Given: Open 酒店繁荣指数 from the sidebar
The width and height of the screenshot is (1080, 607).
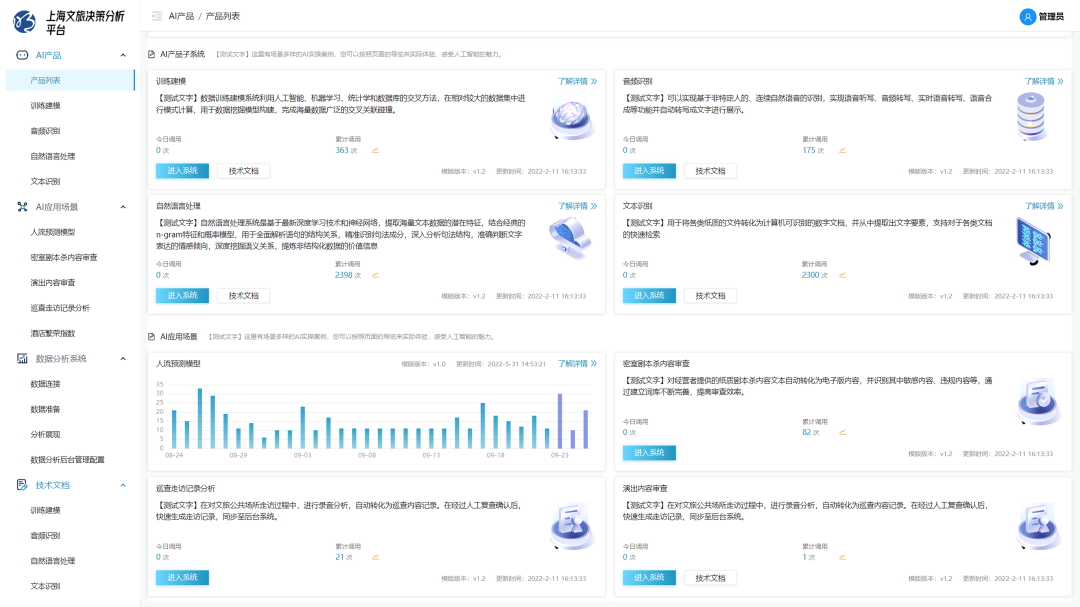Looking at the screenshot, I should click(52, 333).
